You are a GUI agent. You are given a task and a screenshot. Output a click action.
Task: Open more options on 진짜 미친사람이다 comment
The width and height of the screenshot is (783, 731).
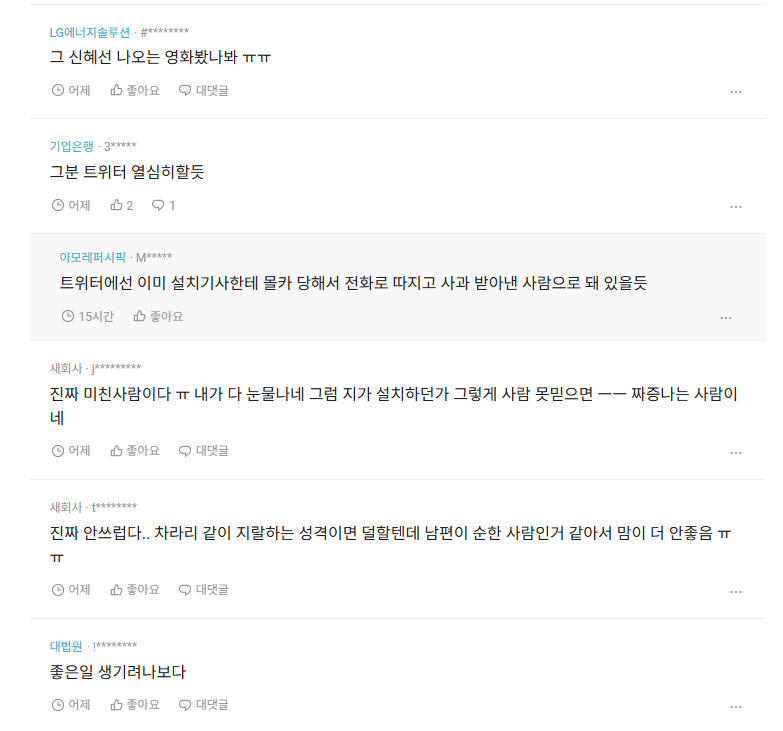point(736,453)
